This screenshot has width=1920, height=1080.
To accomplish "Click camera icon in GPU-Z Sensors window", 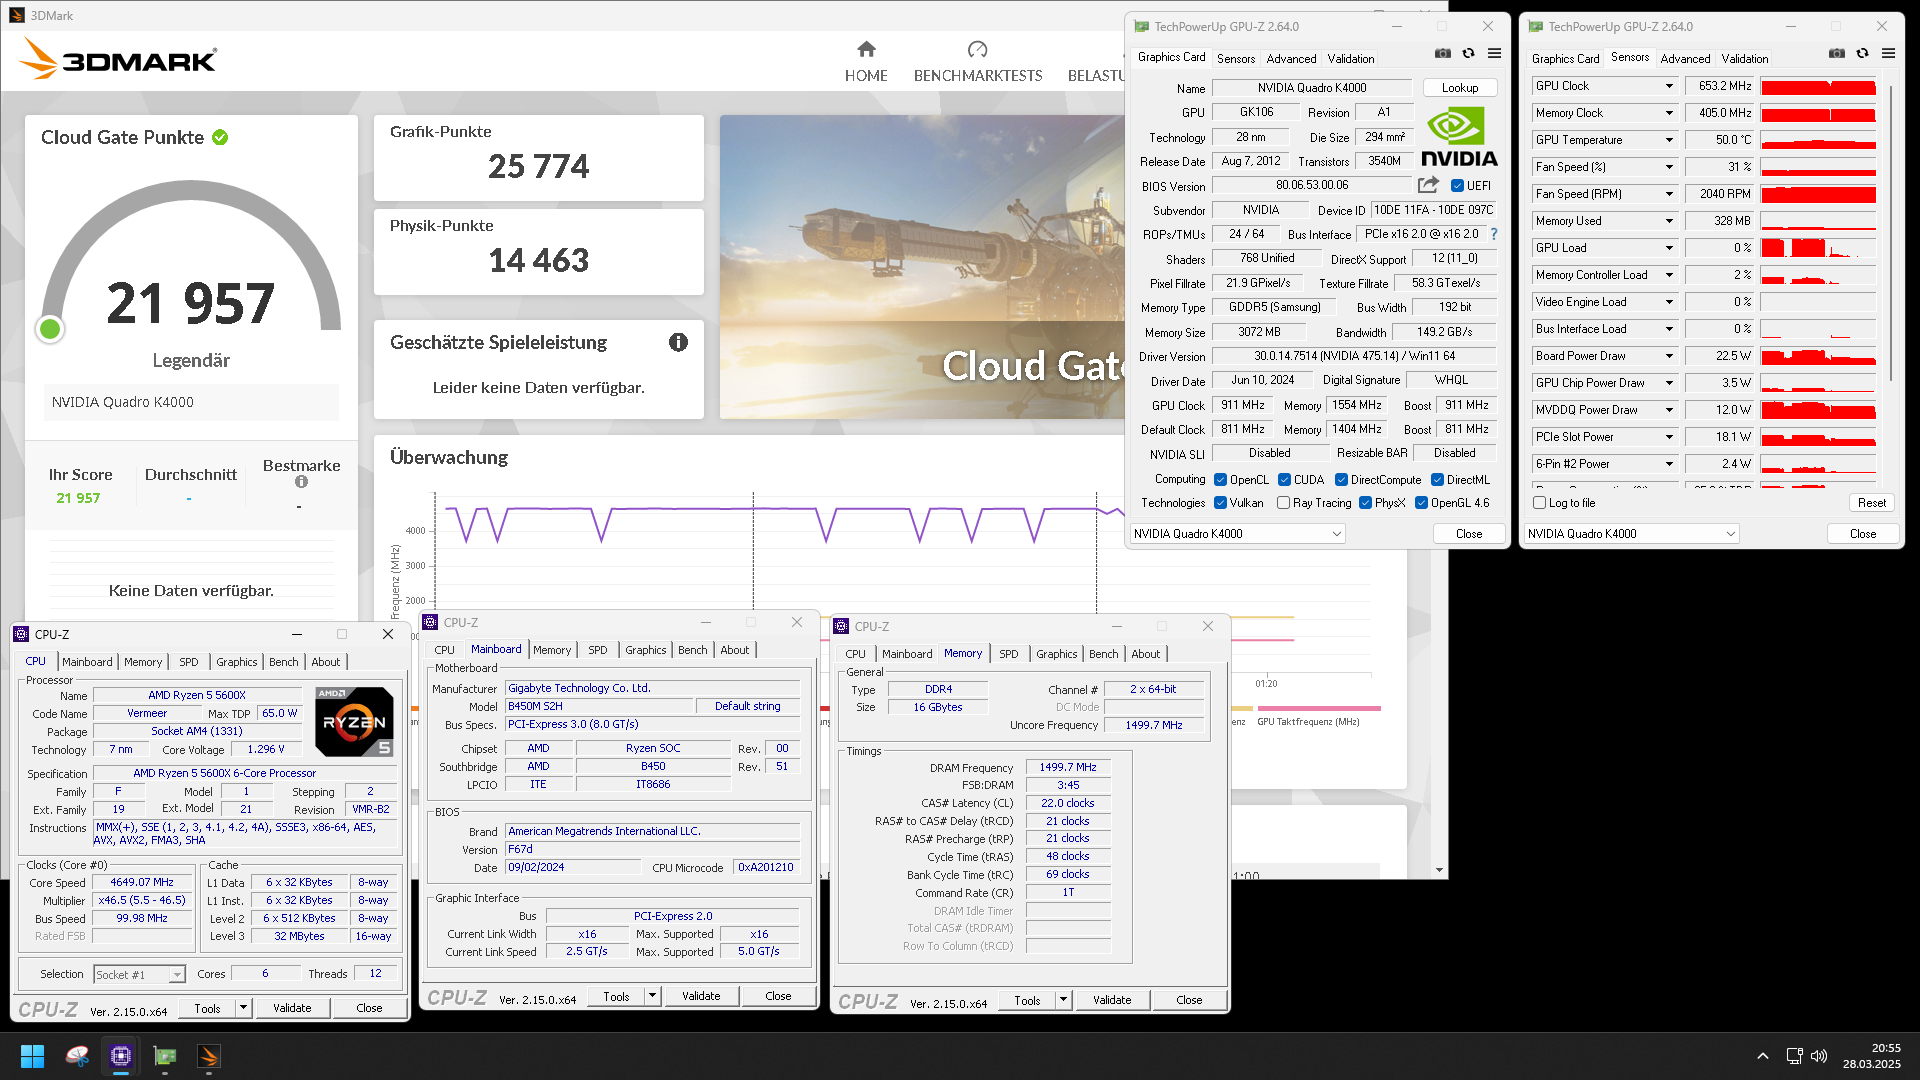I will pos(1837,54).
